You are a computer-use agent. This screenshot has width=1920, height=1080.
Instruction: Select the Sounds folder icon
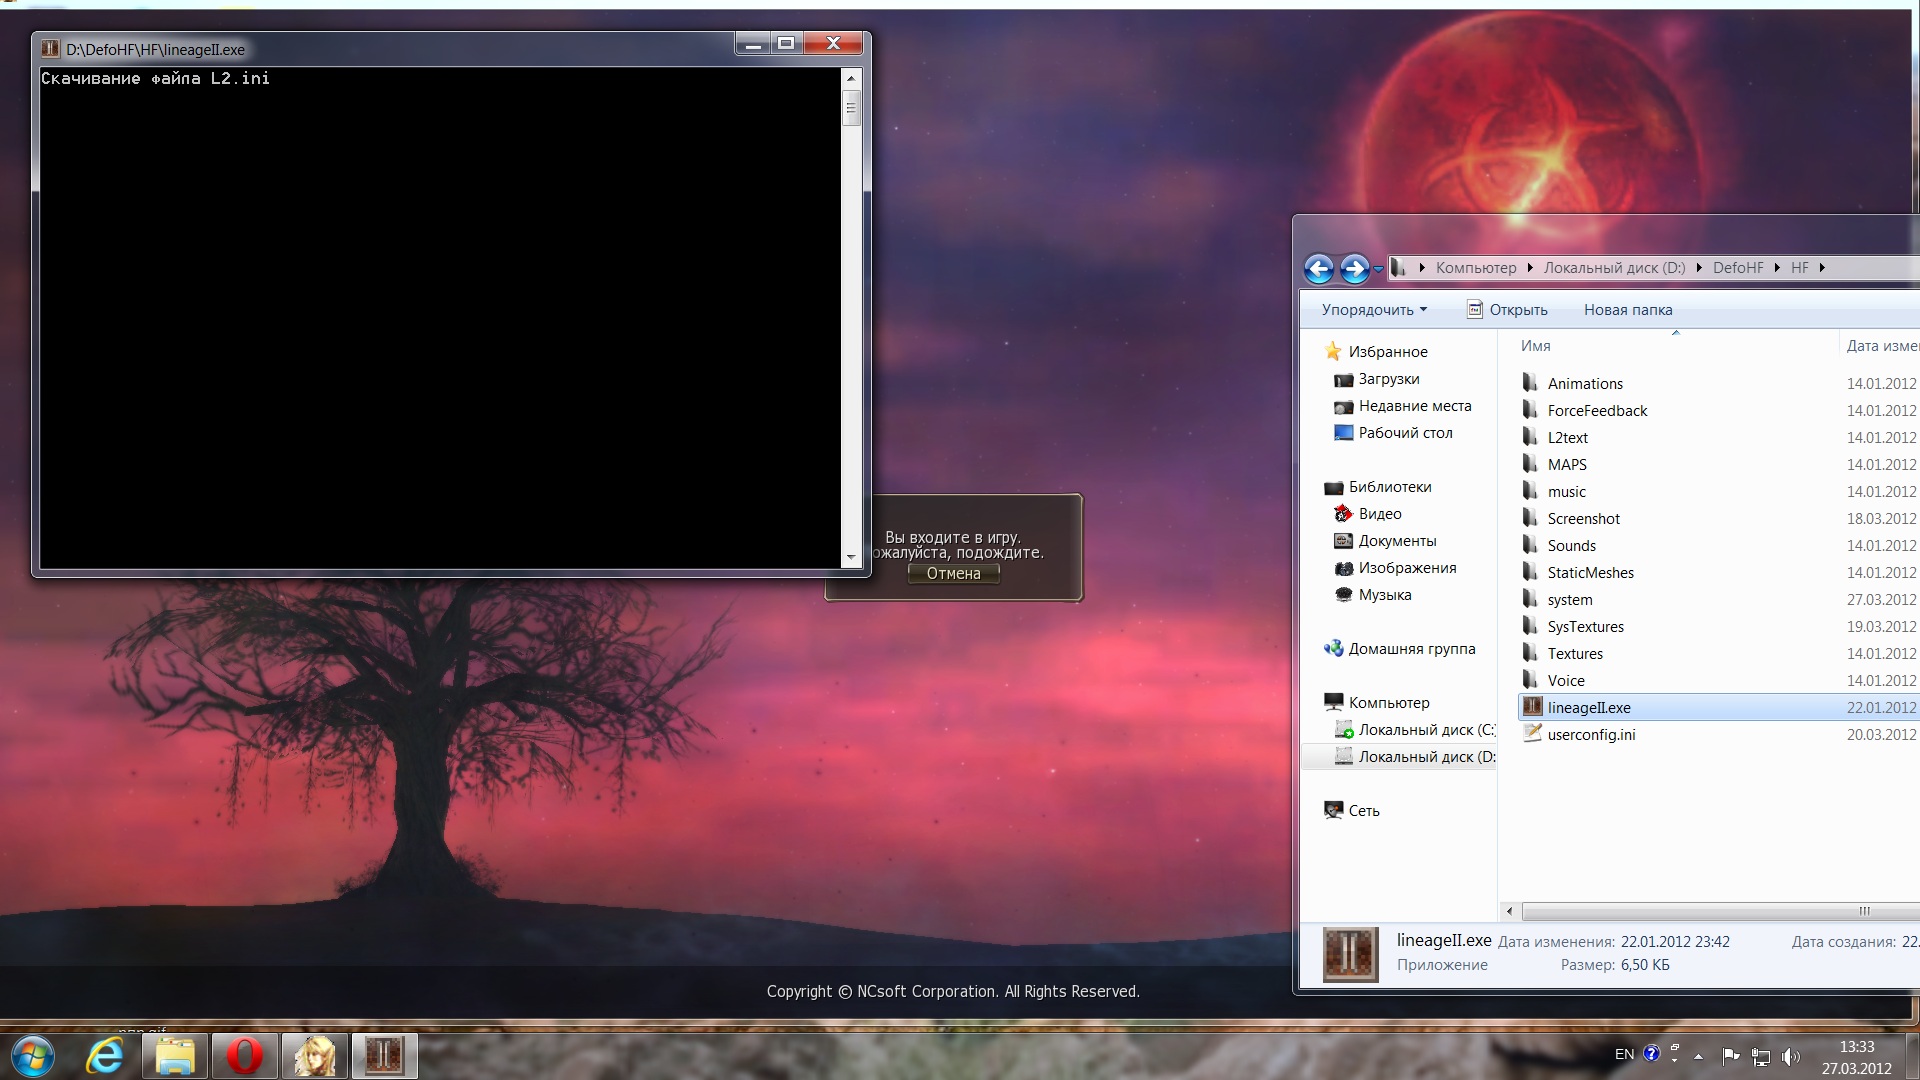[1530, 545]
